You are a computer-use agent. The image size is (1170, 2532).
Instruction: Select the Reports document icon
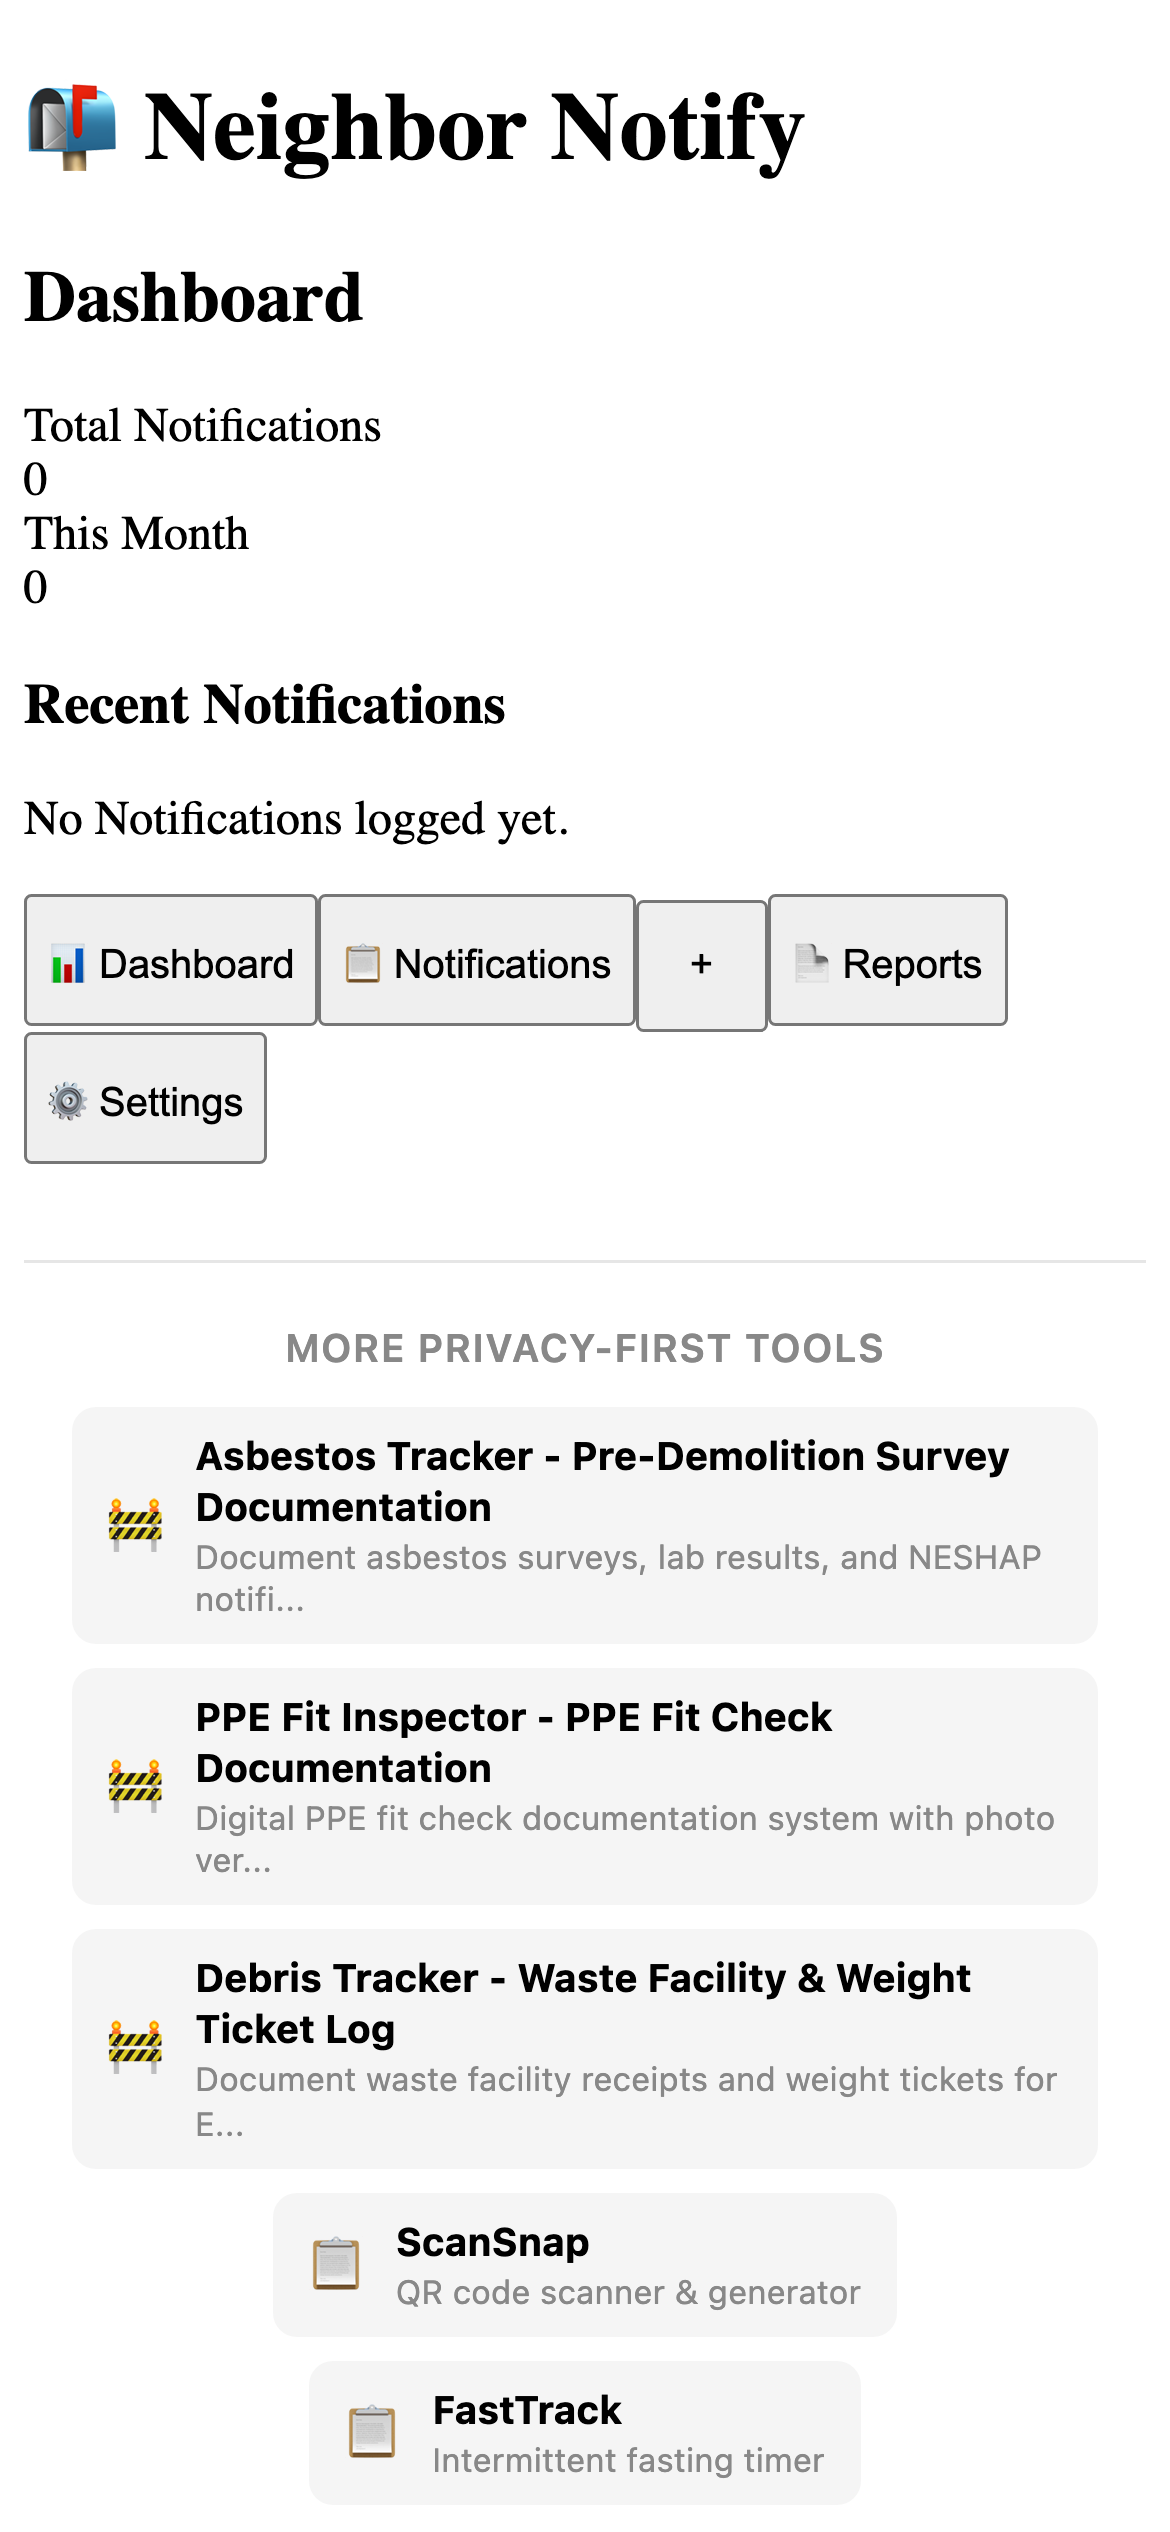point(811,963)
